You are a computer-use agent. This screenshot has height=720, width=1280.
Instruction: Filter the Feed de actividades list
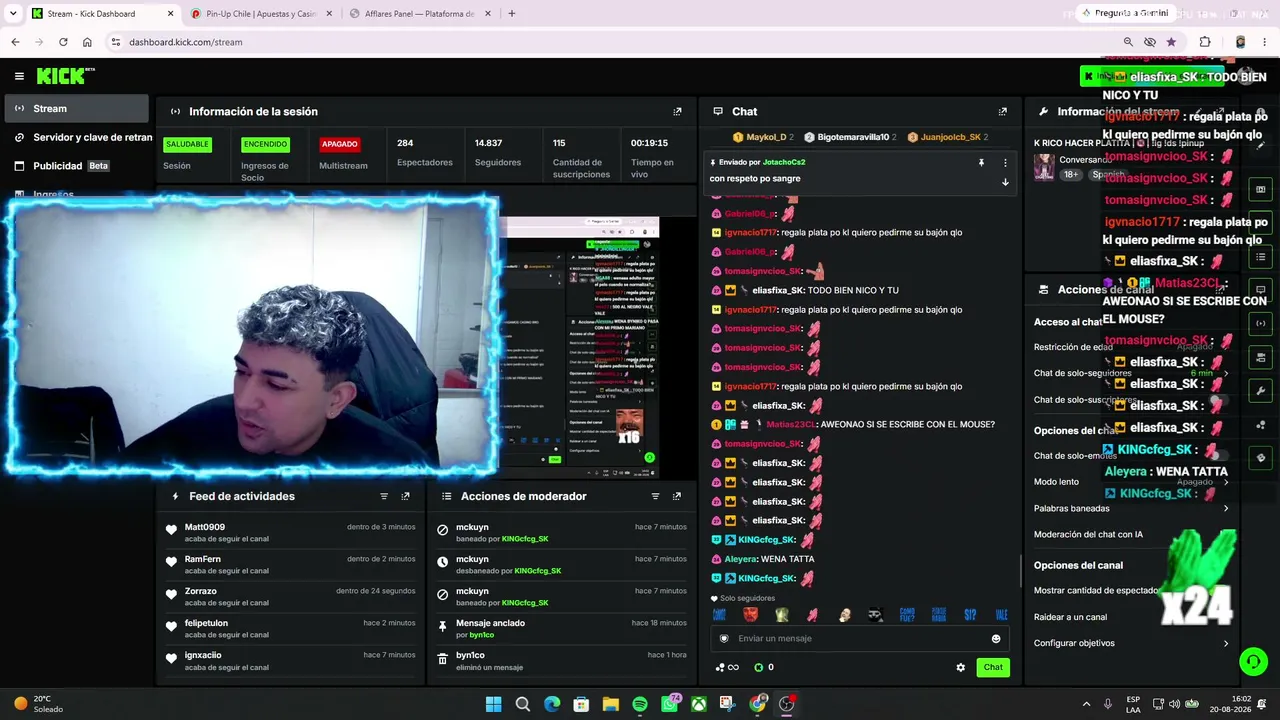(x=384, y=496)
